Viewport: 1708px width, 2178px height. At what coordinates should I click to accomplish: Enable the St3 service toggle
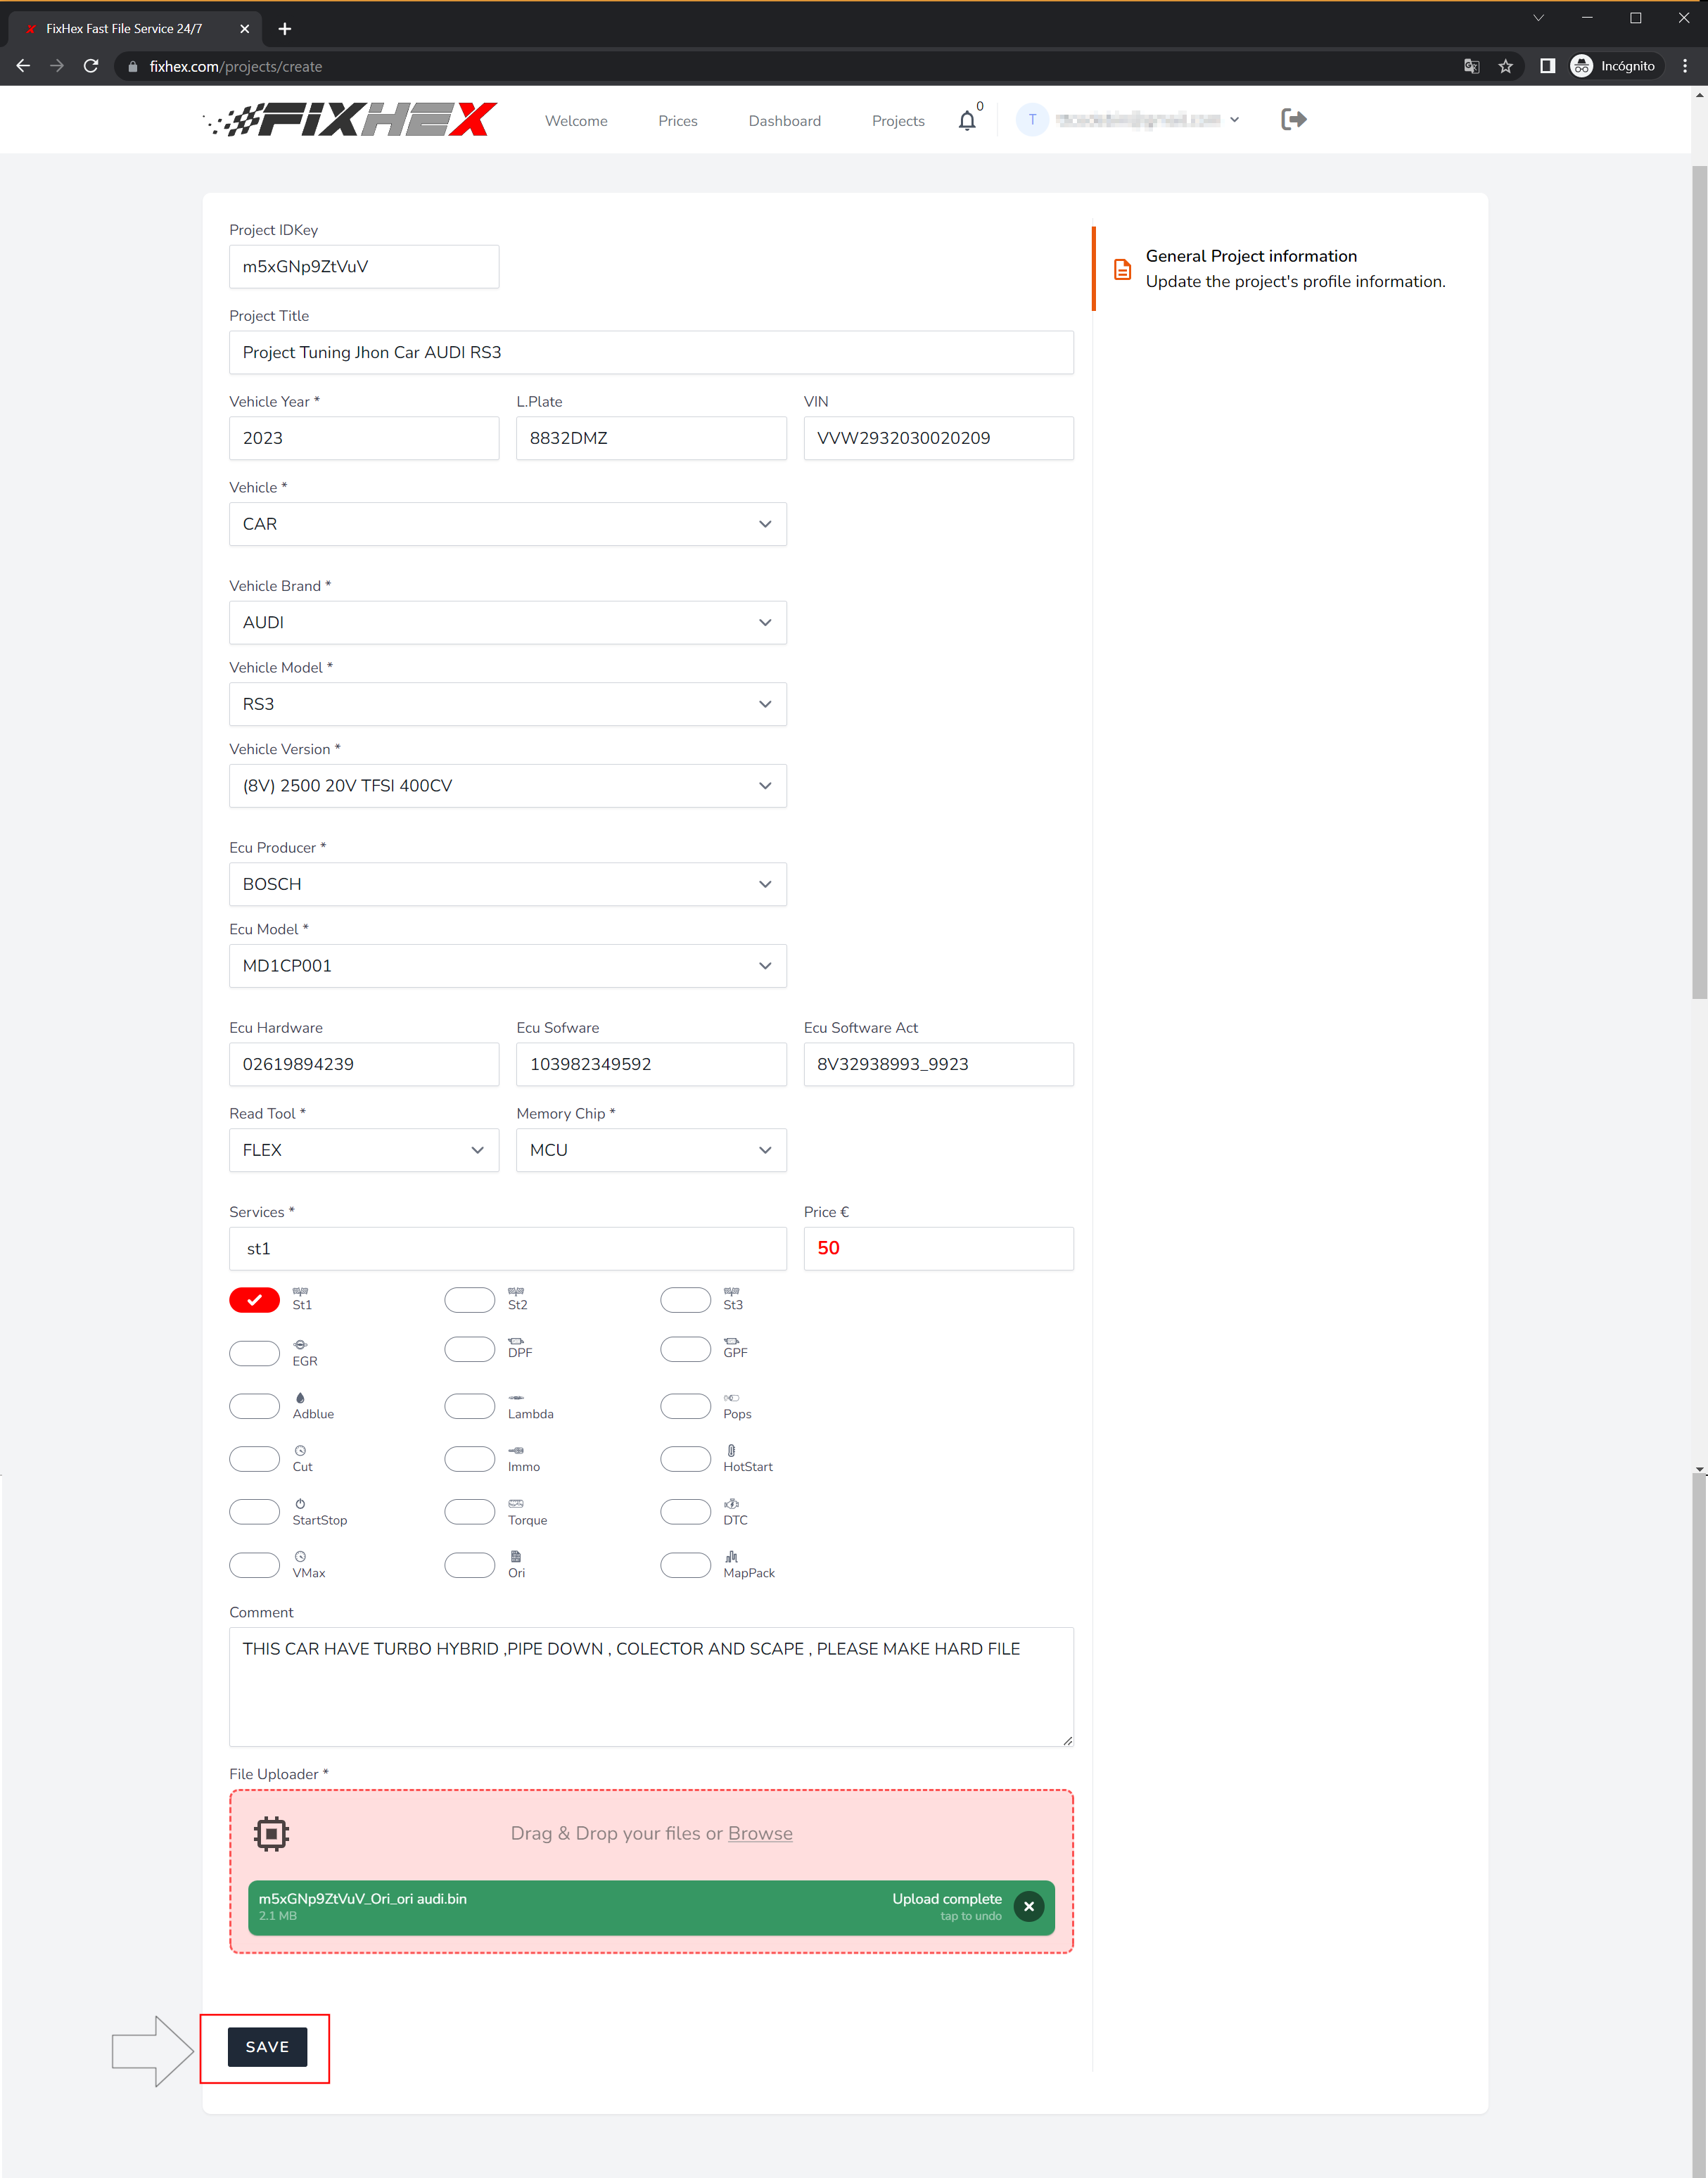click(685, 1300)
